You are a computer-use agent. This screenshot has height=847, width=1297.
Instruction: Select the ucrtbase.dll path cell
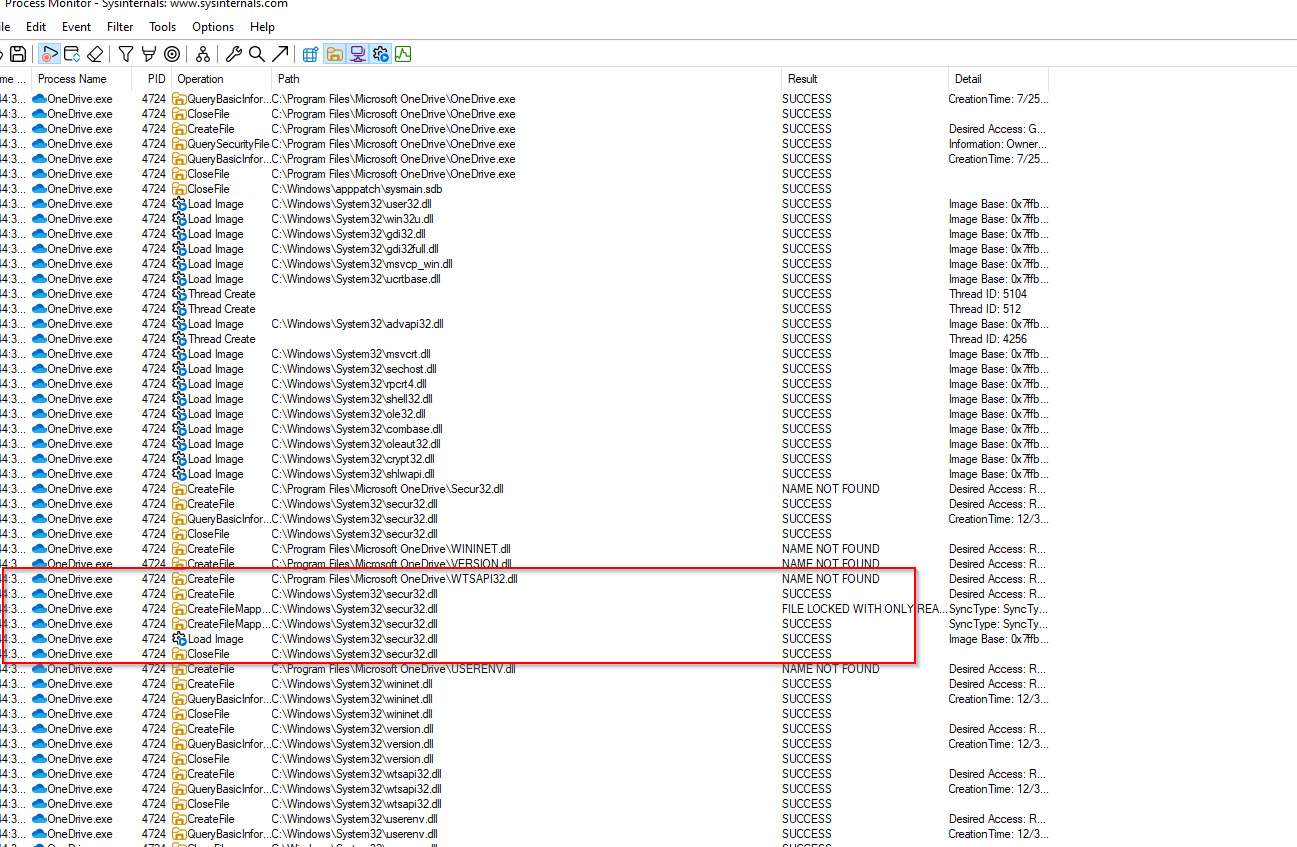coord(356,279)
